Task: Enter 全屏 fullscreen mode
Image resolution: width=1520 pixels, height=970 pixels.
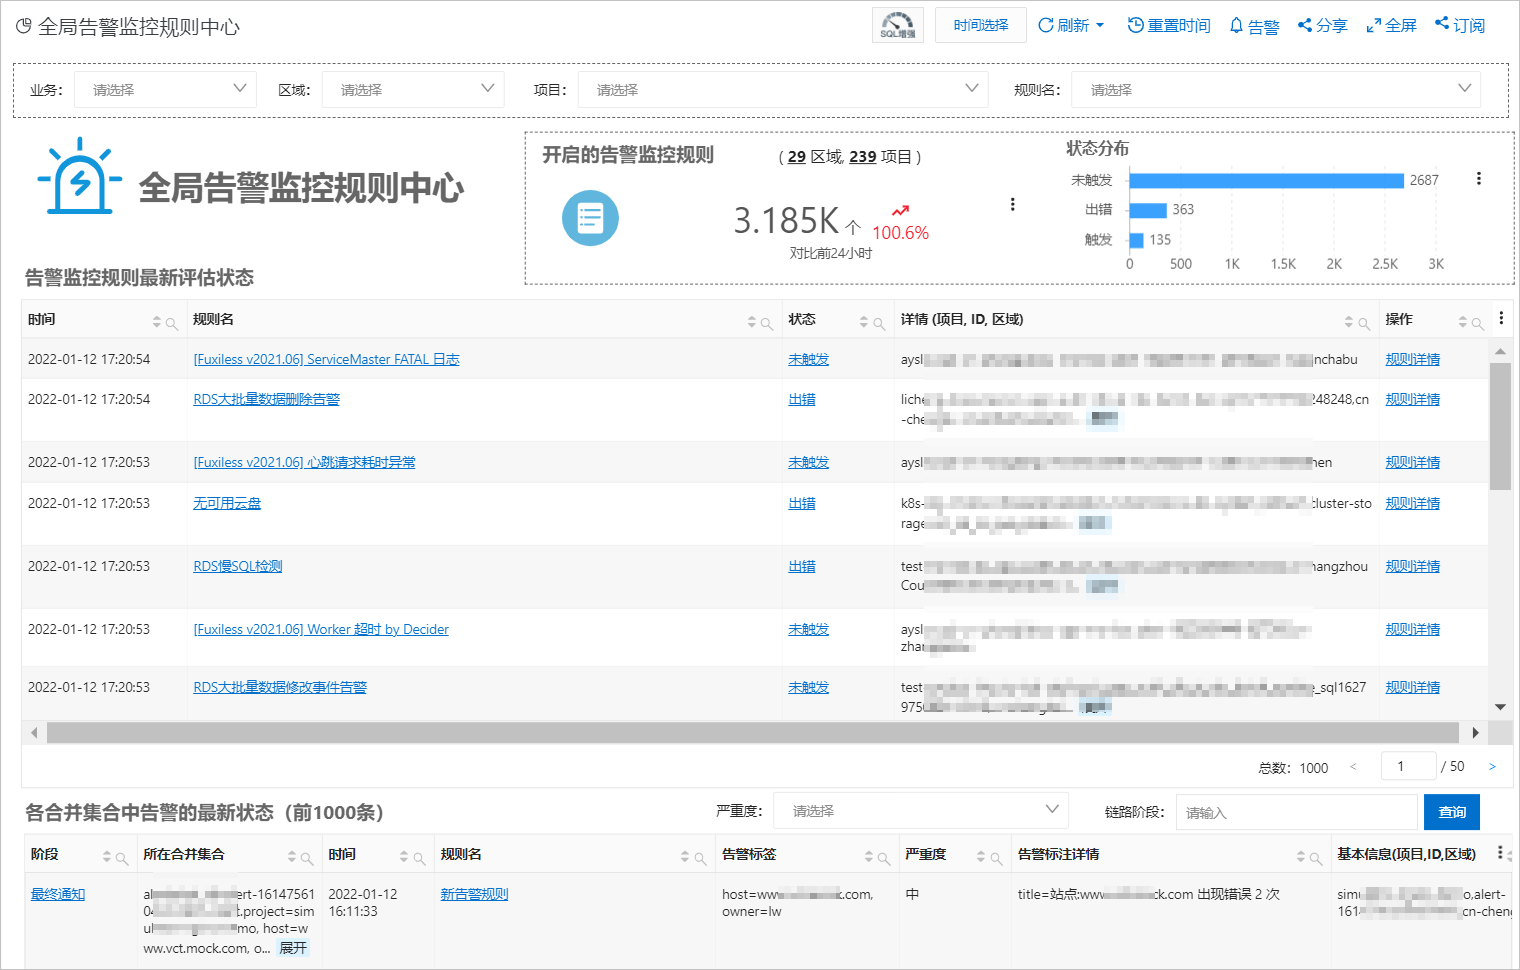Action: click(x=1391, y=25)
